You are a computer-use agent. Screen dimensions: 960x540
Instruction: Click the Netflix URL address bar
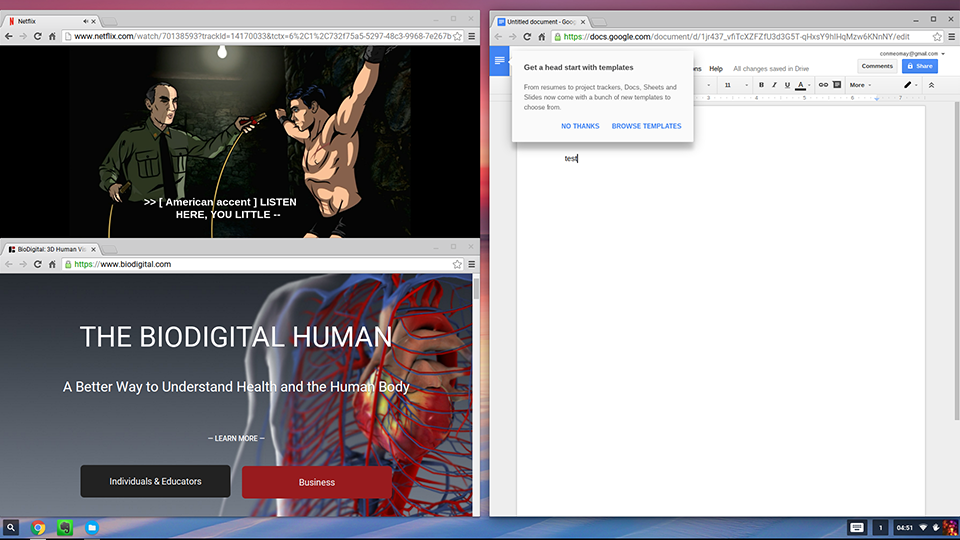[x=262, y=36]
